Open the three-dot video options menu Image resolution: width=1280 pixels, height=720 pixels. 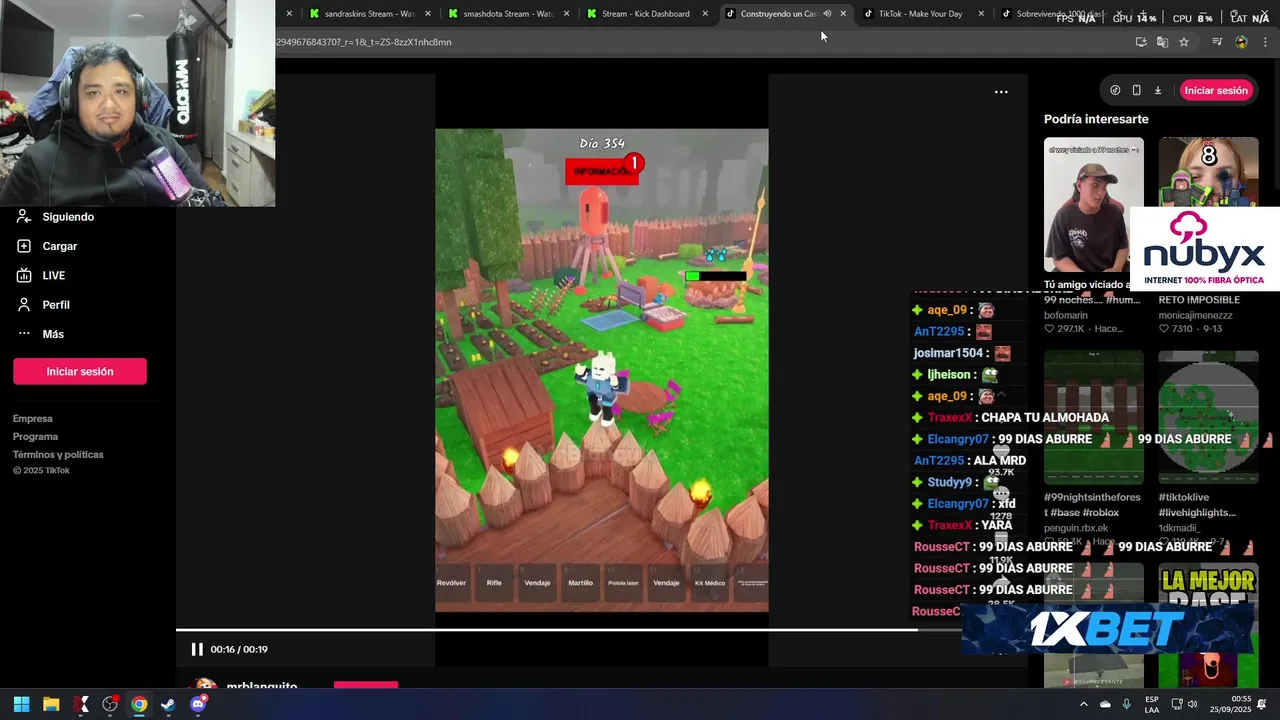(1001, 92)
